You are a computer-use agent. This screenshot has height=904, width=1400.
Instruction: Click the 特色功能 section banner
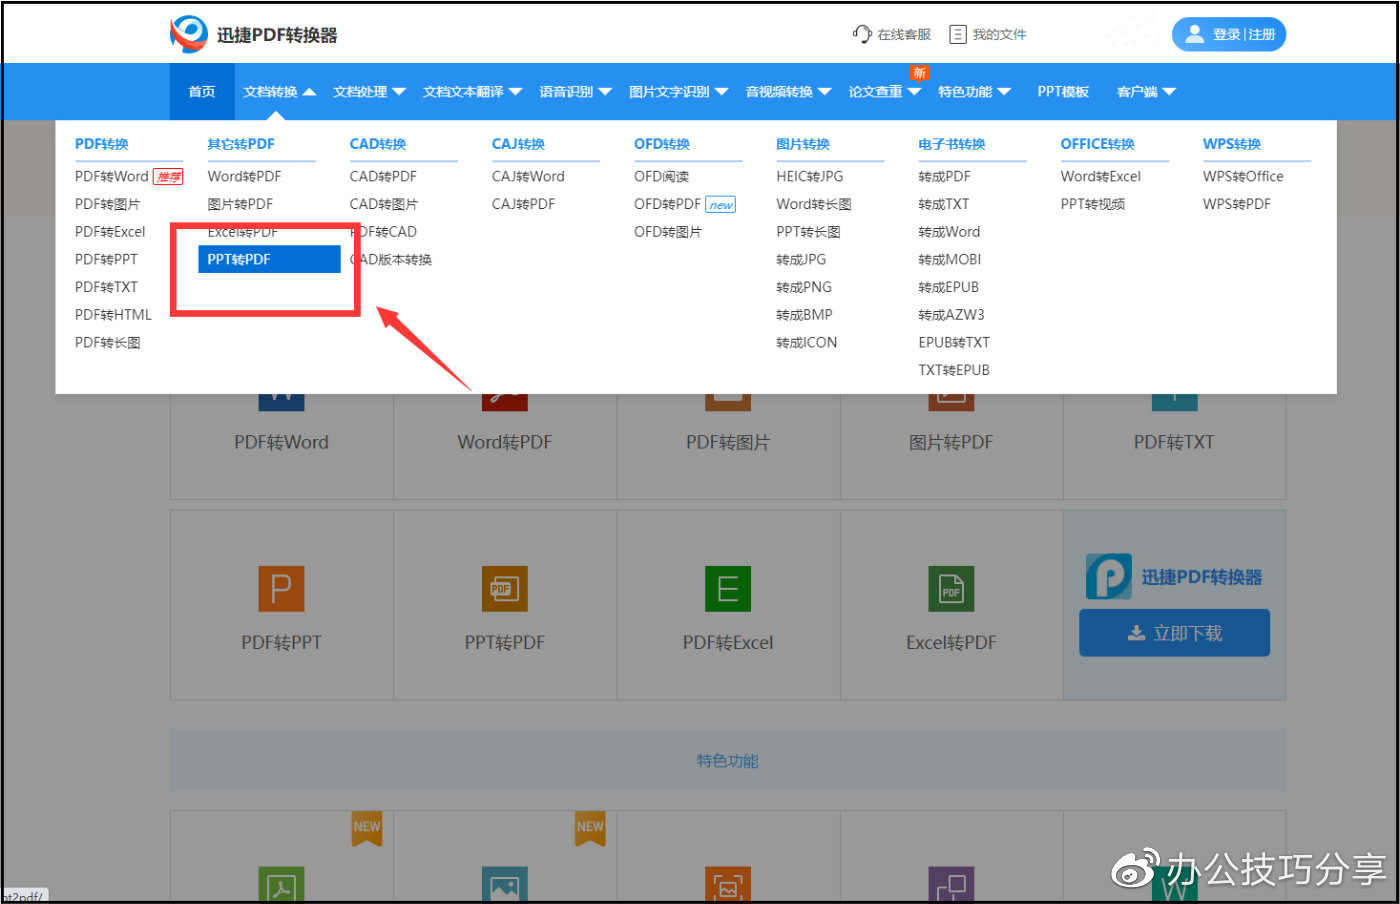(728, 761)
